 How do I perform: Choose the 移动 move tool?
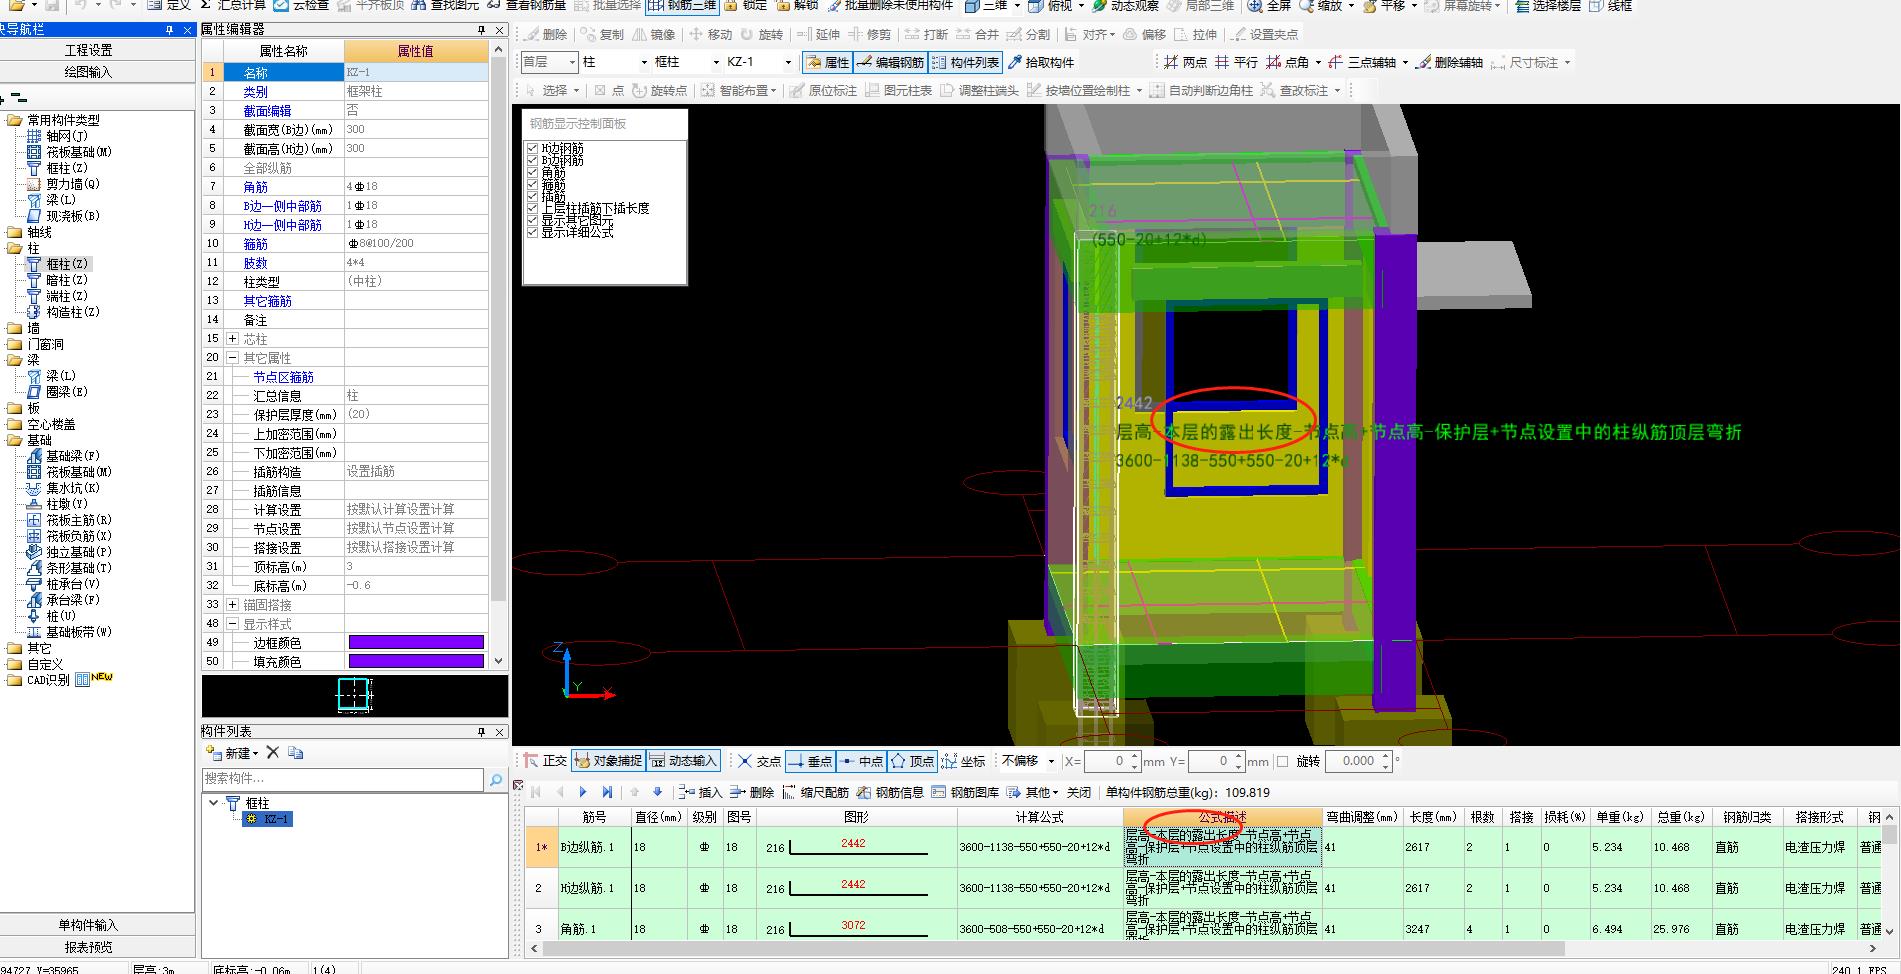point(711,34)
